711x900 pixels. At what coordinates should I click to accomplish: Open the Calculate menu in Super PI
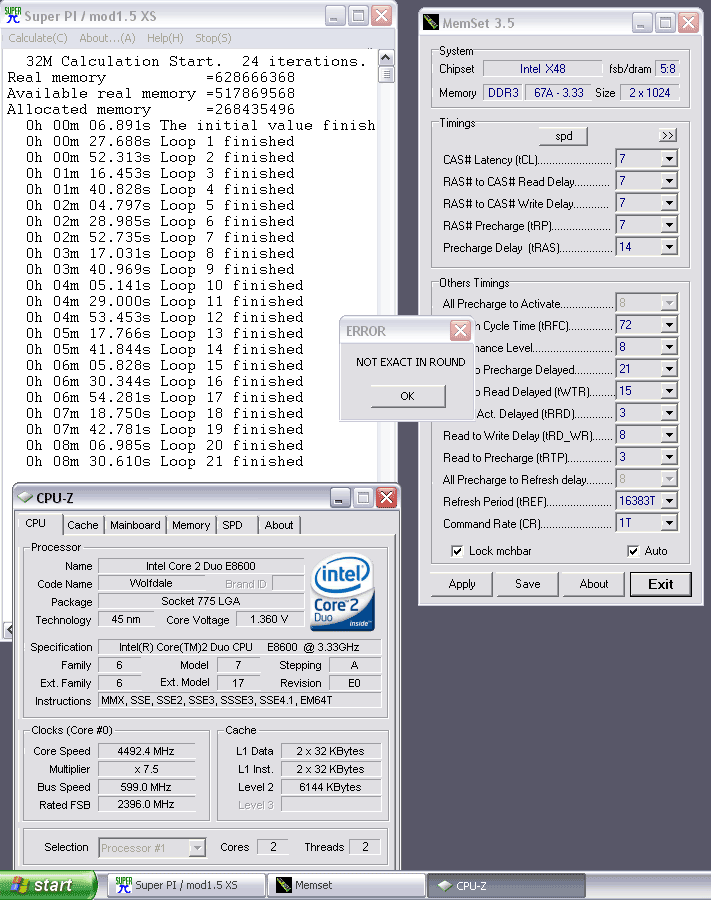click(x=38, y=38)
